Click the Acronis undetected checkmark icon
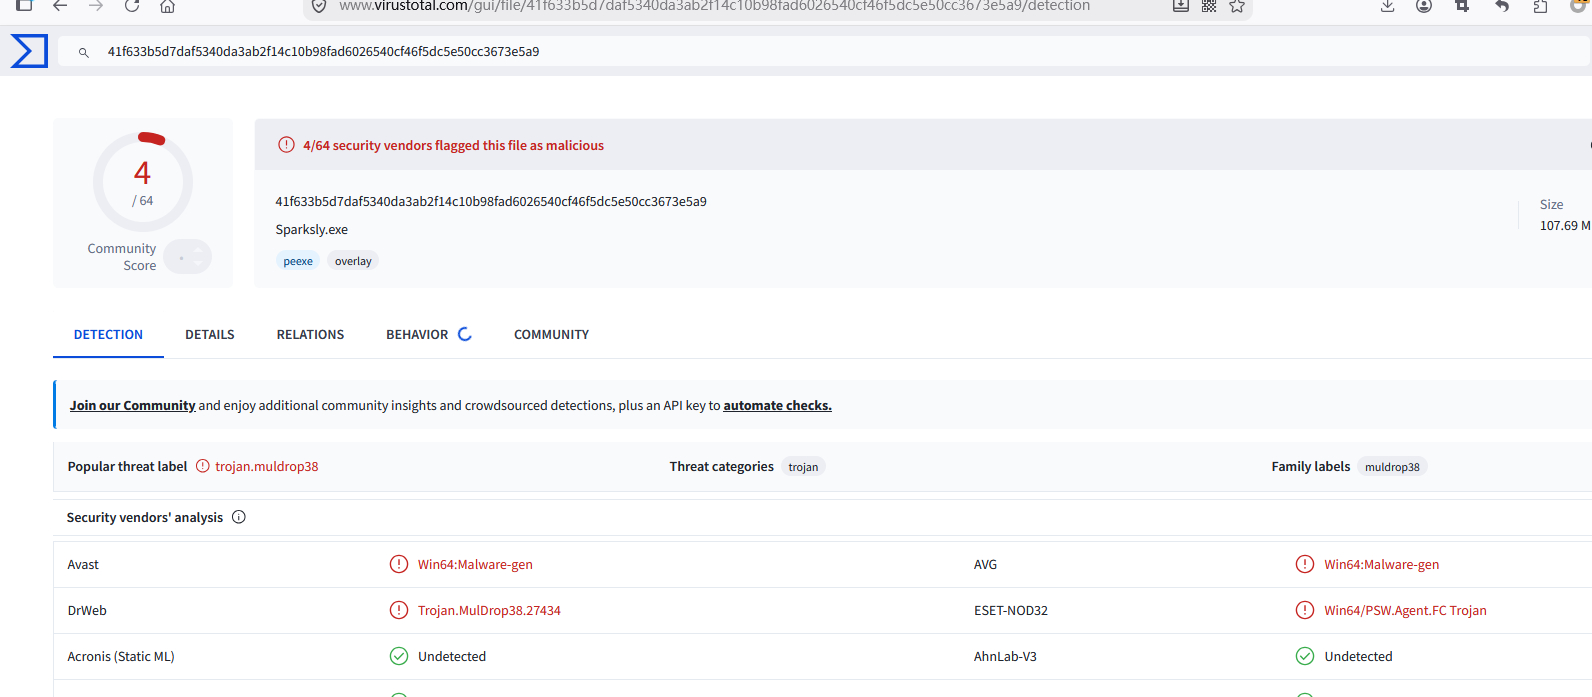The height and width of the screenshot is (697, 1592). pos(399,656)
